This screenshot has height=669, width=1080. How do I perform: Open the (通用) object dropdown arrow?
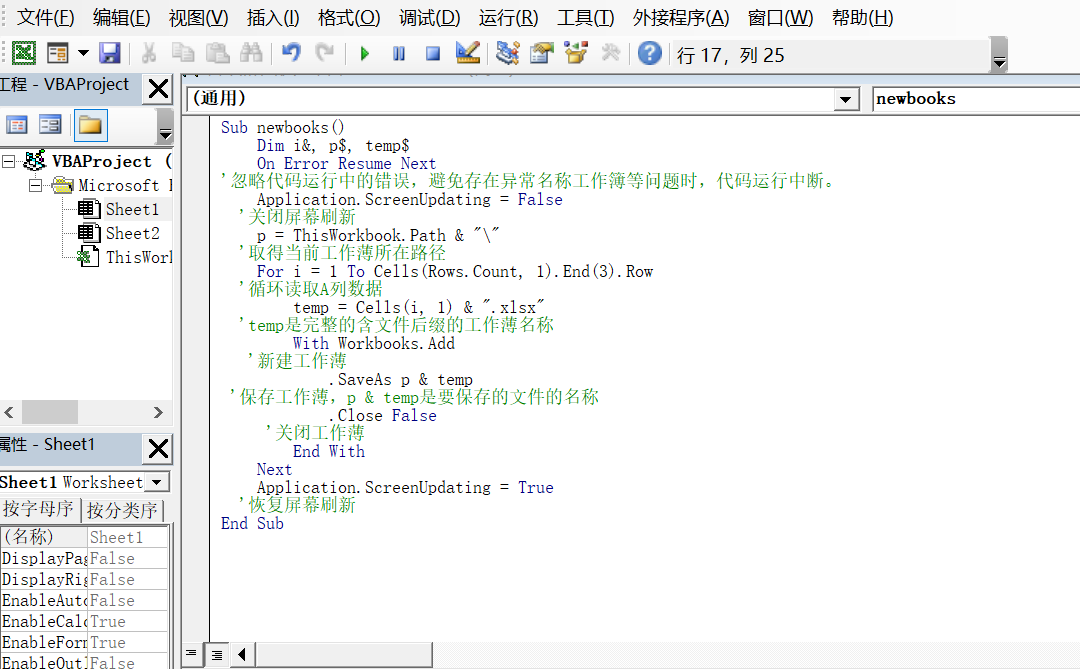coord(845,99)
